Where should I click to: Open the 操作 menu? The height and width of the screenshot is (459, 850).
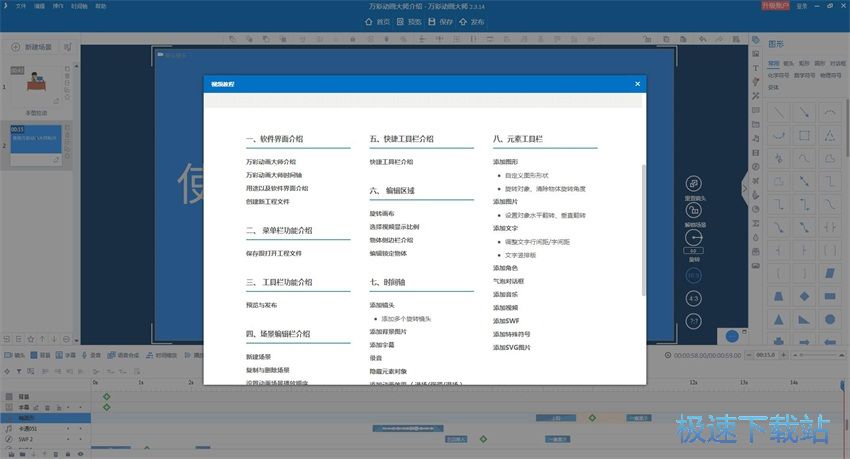58,6
